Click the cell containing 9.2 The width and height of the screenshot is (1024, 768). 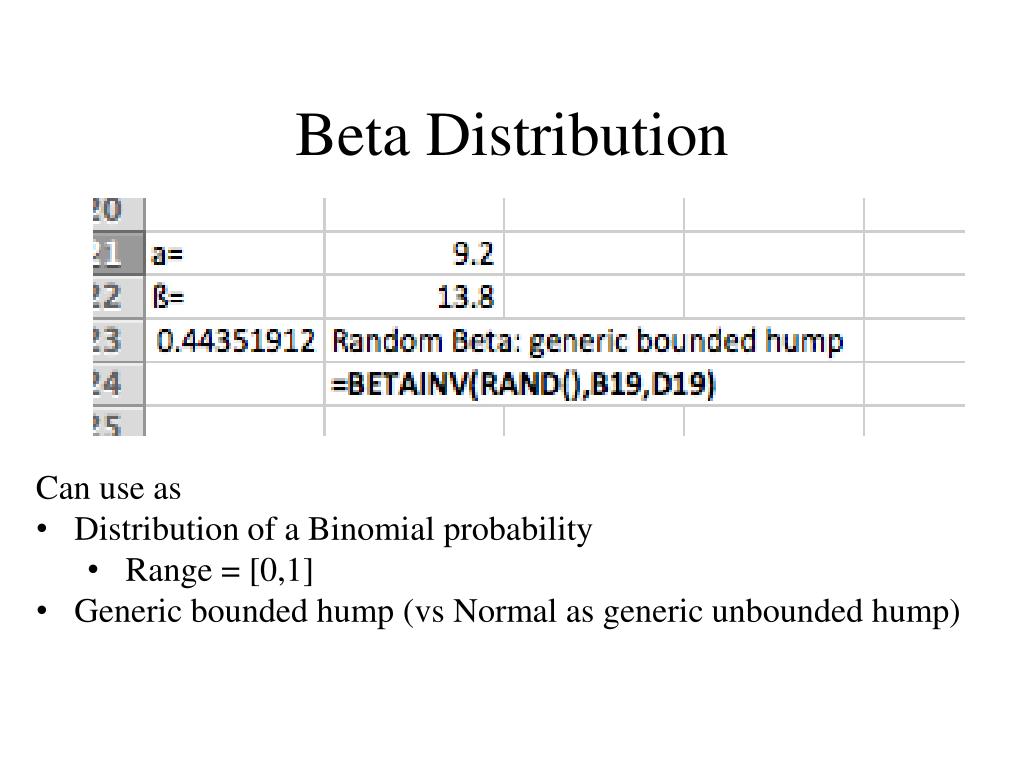(x=414, y=253)
